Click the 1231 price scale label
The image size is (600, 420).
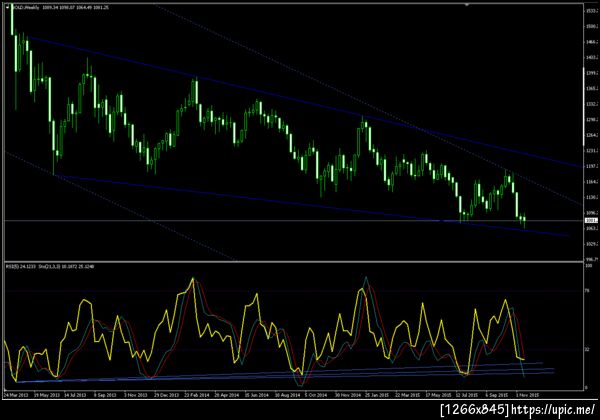click(x=592, y=151)
